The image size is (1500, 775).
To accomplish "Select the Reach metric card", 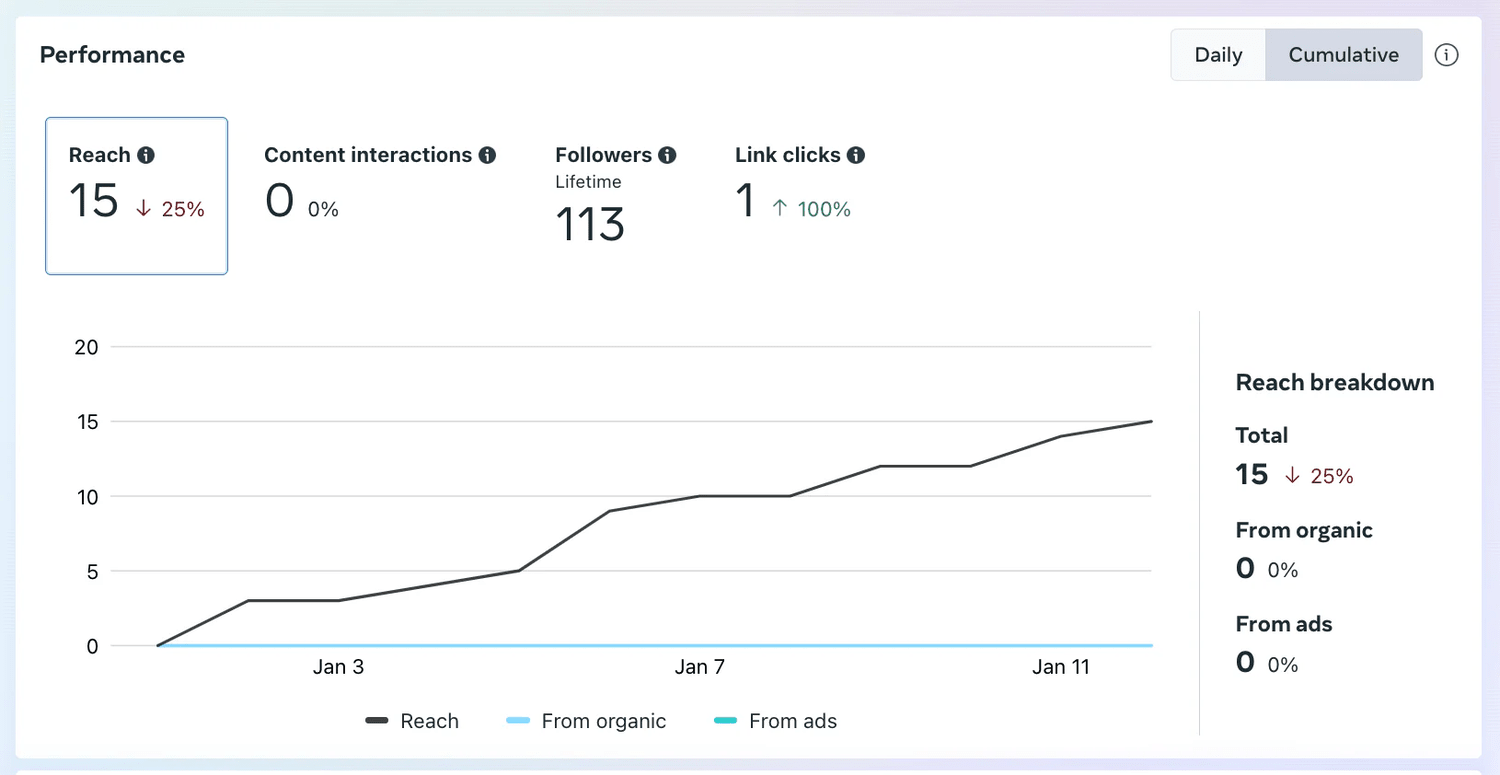I will 136,196.
